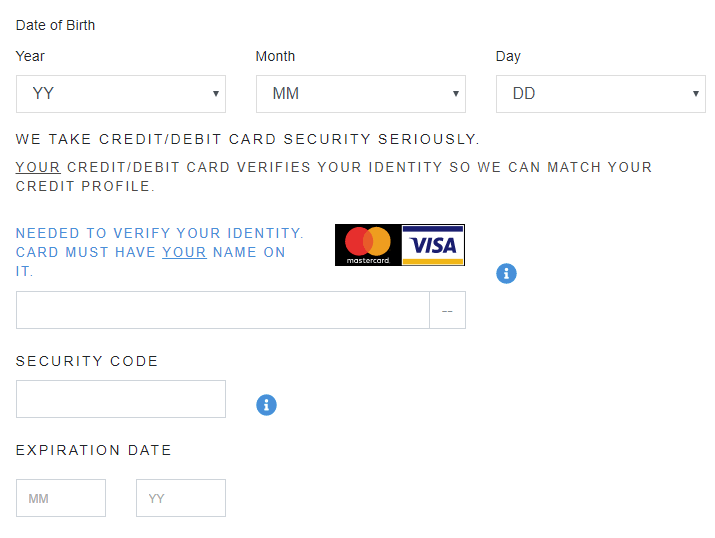
Task: Click underlined YOUR in card name notice
Action: (x=184, y=252)
